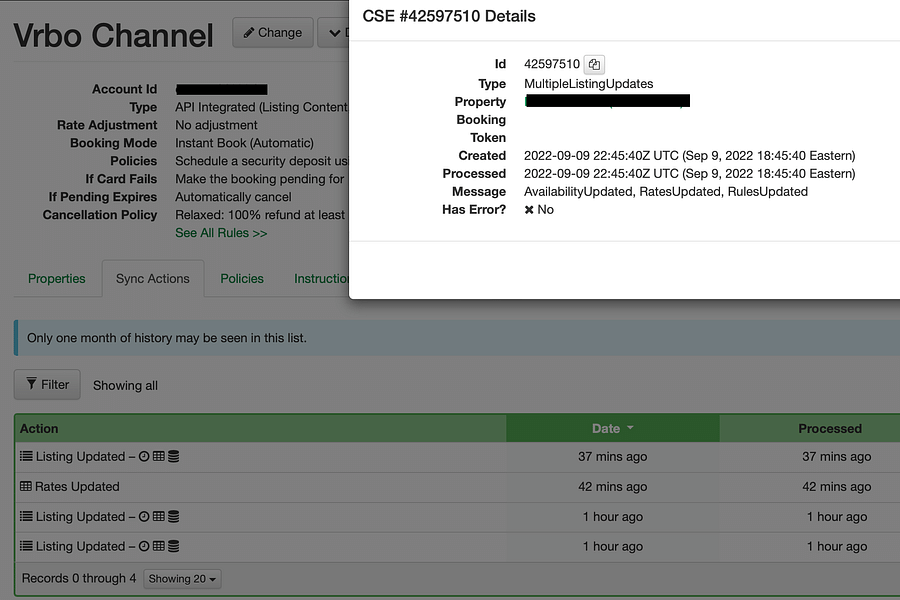This screenshot has width=900, height=600.
Task: Switch to the Policies tab
Action: (x=242, y=279)
